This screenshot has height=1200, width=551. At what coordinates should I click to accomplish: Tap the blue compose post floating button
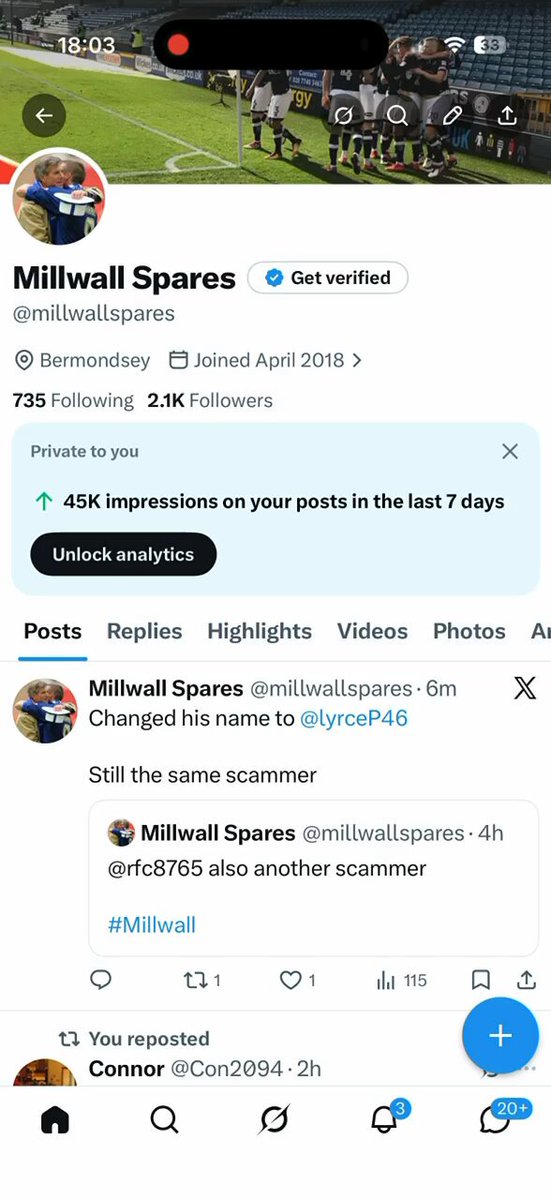point(500,1036)
